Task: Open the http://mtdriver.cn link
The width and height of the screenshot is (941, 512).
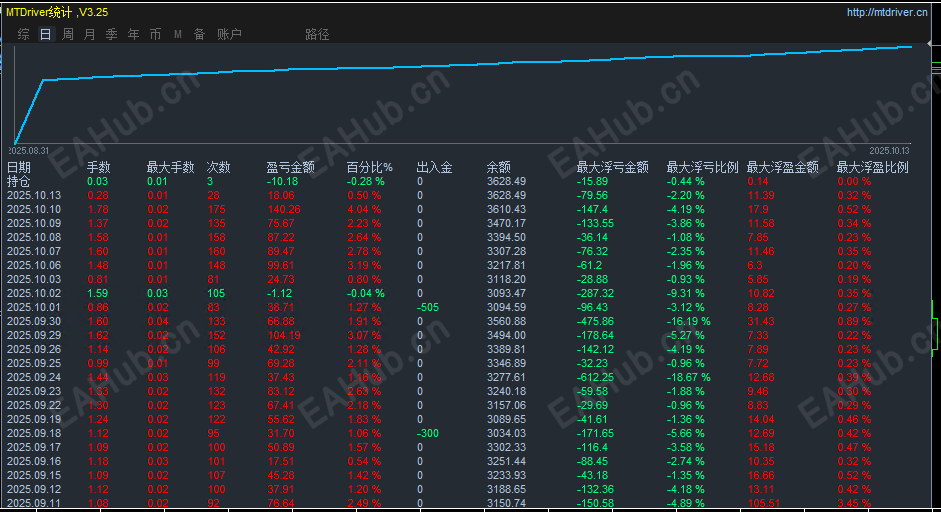Action: tap(887, 12)
